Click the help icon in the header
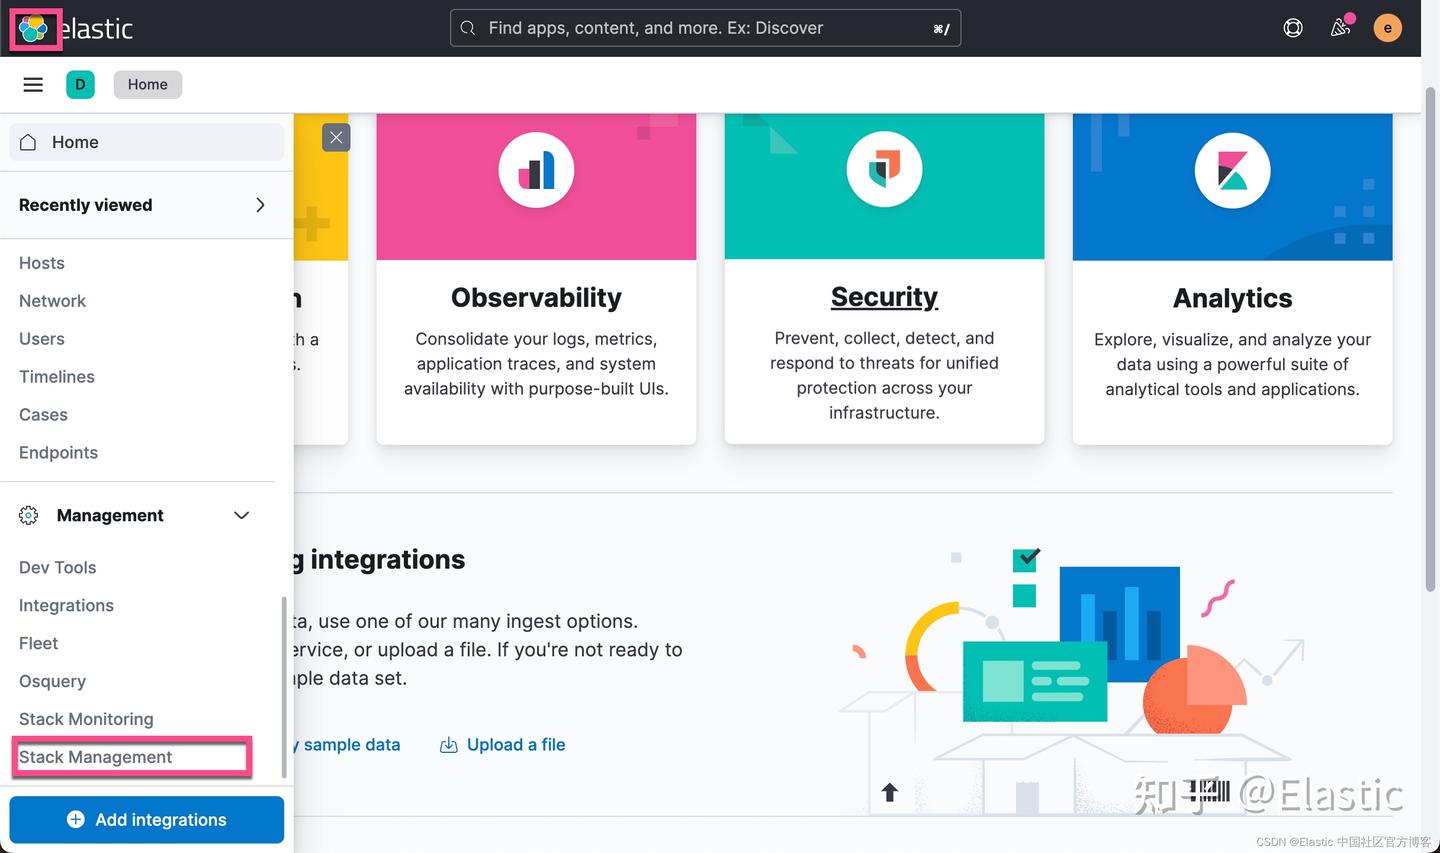This screenshot has height=853, width=1440. (x=1292, y=28)
